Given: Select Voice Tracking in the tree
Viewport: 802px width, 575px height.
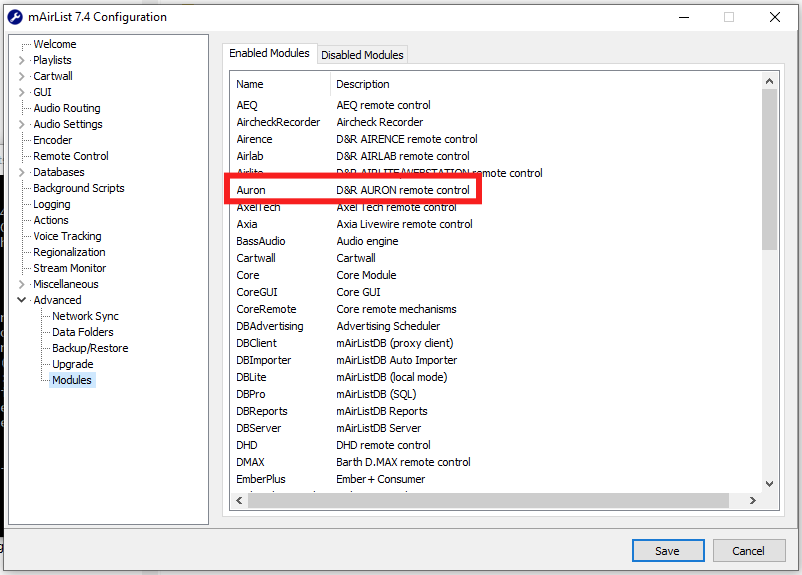Looking at the screenshot, I should (67, 236).
